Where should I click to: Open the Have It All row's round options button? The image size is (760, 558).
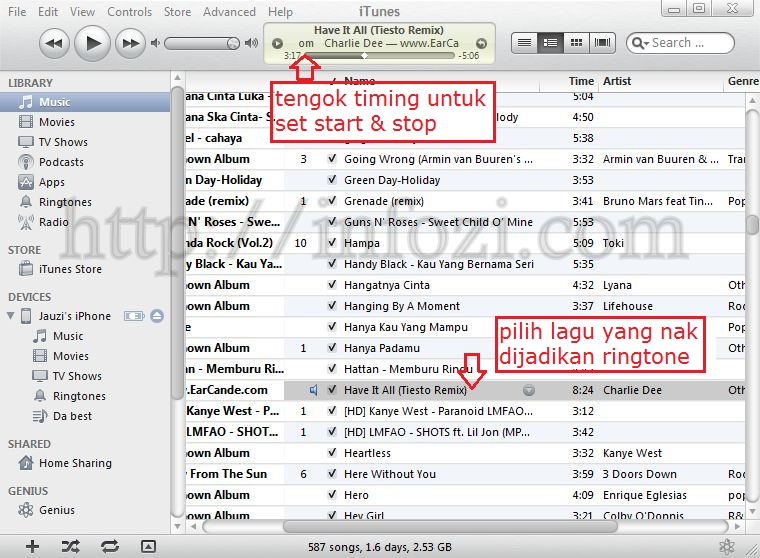pos(529,390)
